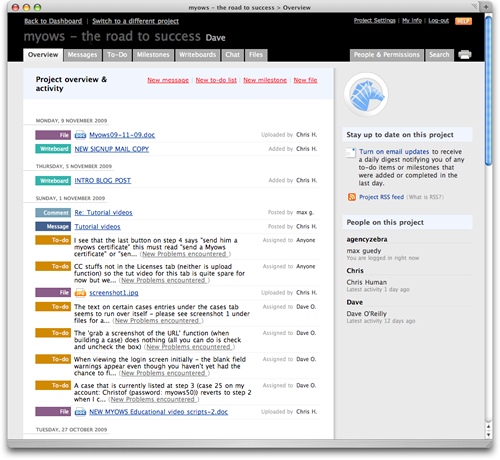This screenshot has width=500, height=460.
Task: Open Myows09-11-09.doc file link
Action: pyautogui.click(x=122, y=135)
